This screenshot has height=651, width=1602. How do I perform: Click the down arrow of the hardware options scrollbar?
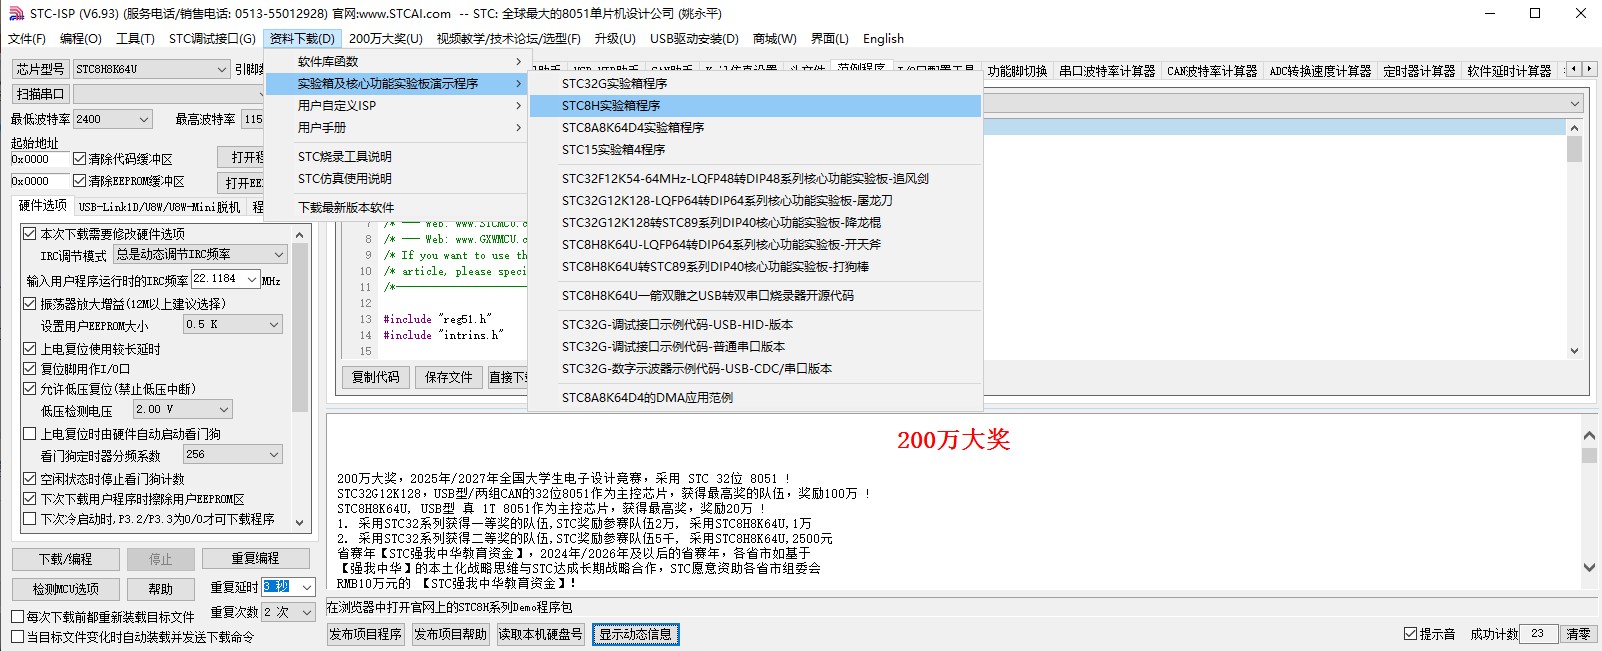coord(300,521)
